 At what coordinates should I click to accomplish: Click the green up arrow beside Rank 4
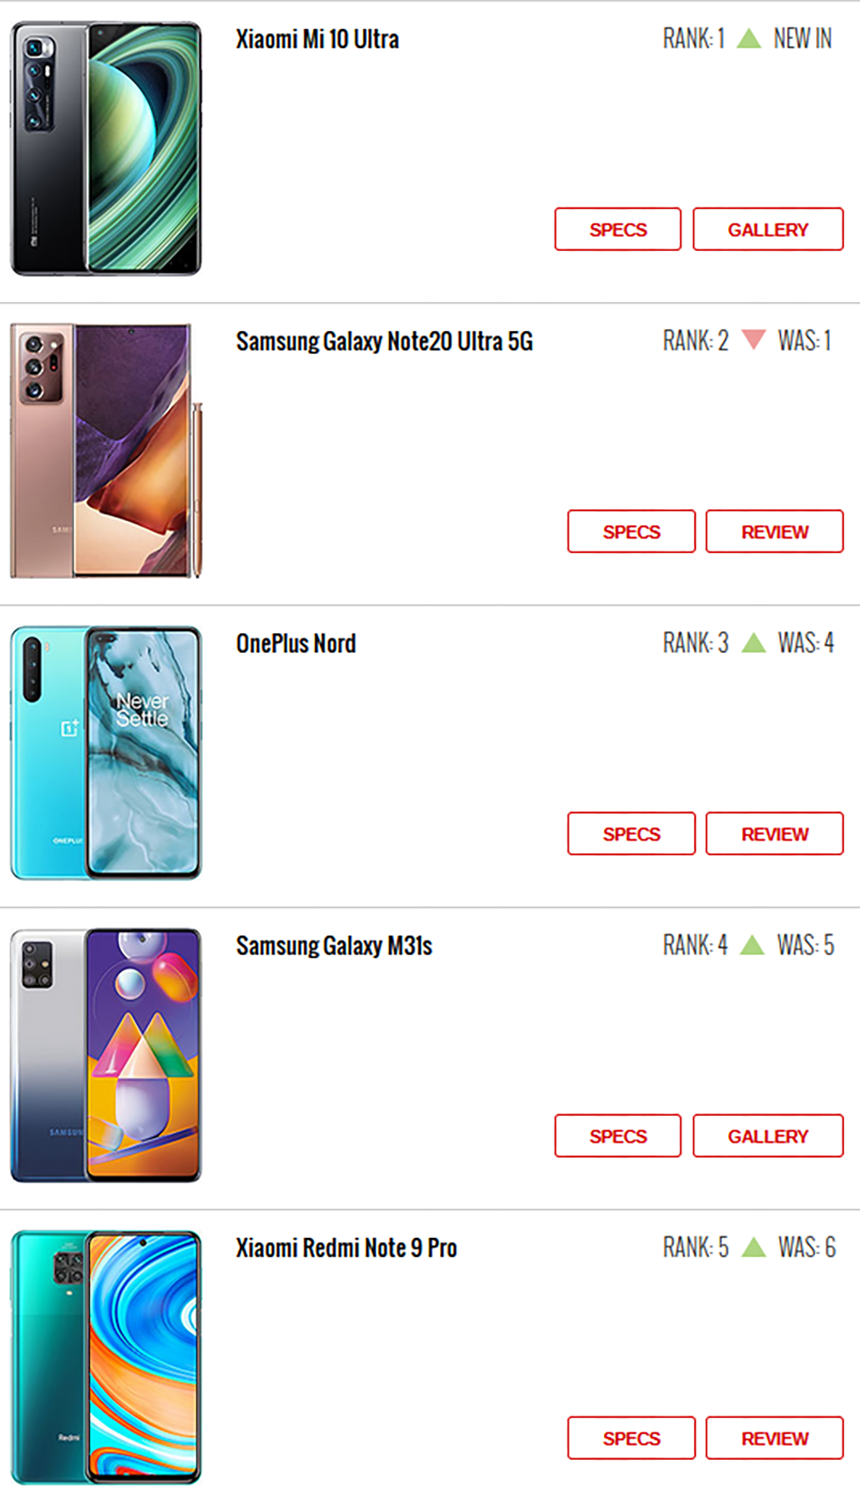(x=752, y=944)
